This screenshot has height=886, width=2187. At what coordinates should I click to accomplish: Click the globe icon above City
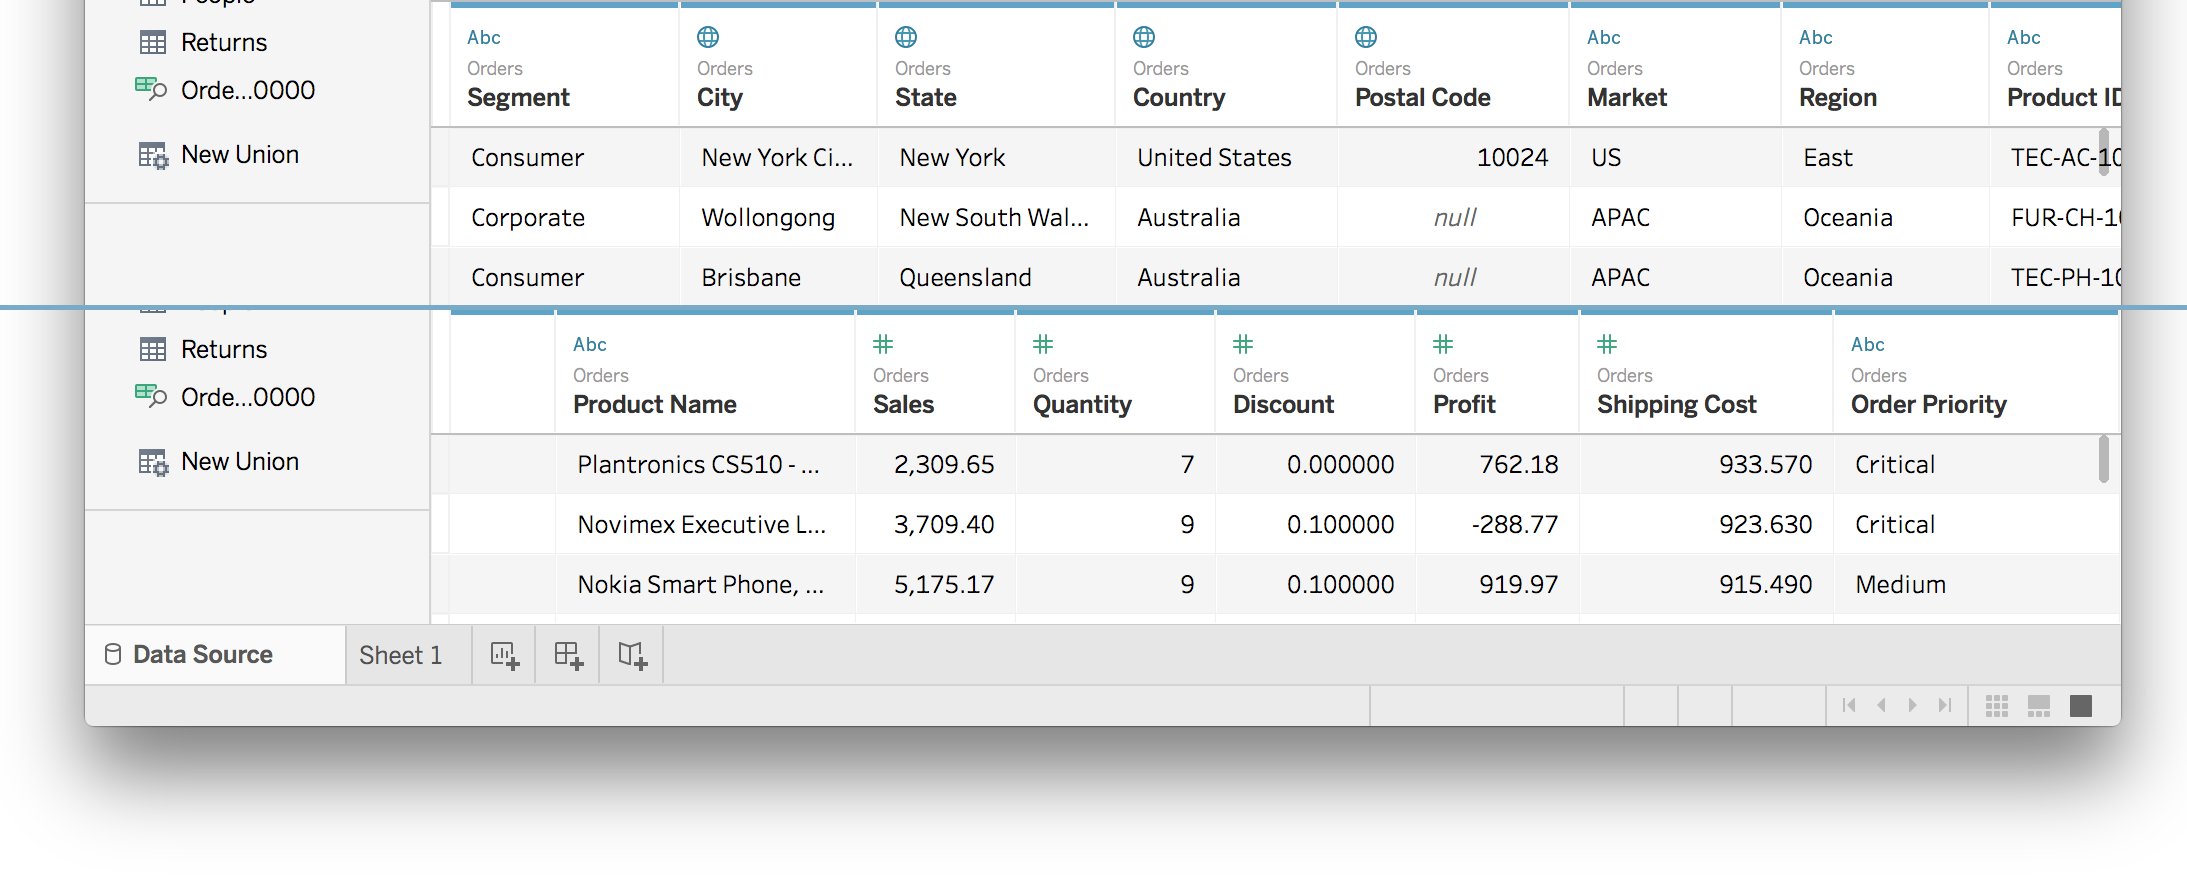[708, 38]
